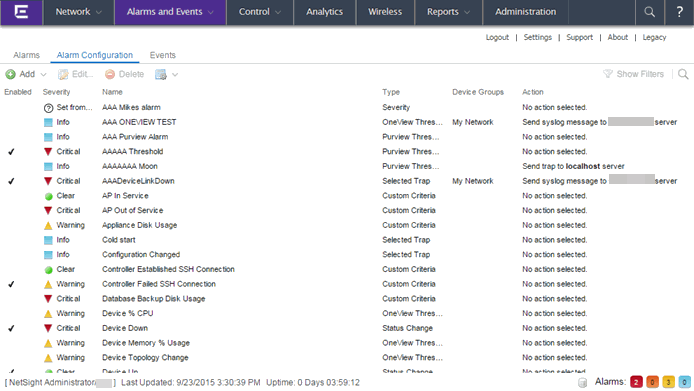
Task: Sort by the Type column header
Action: (391, 92)
